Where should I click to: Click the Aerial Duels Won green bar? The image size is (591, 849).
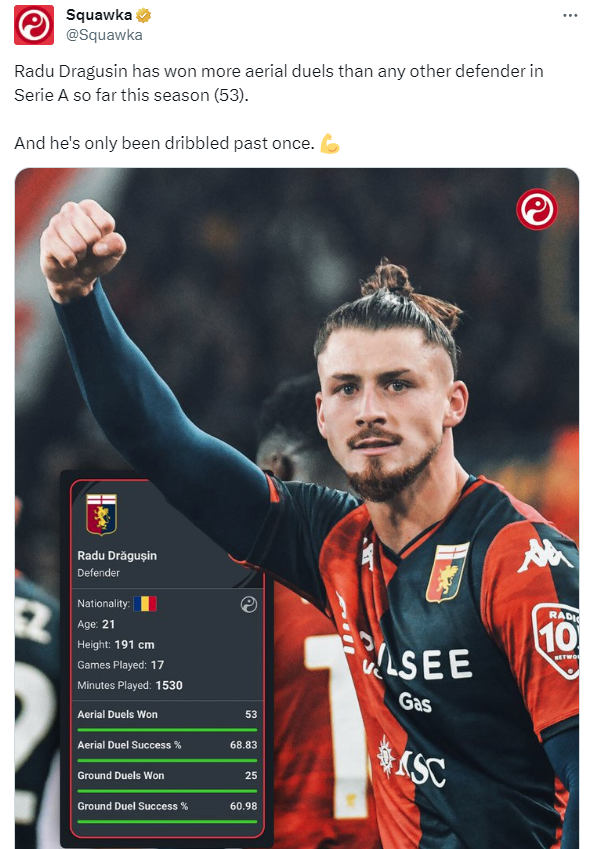point(167,730)
